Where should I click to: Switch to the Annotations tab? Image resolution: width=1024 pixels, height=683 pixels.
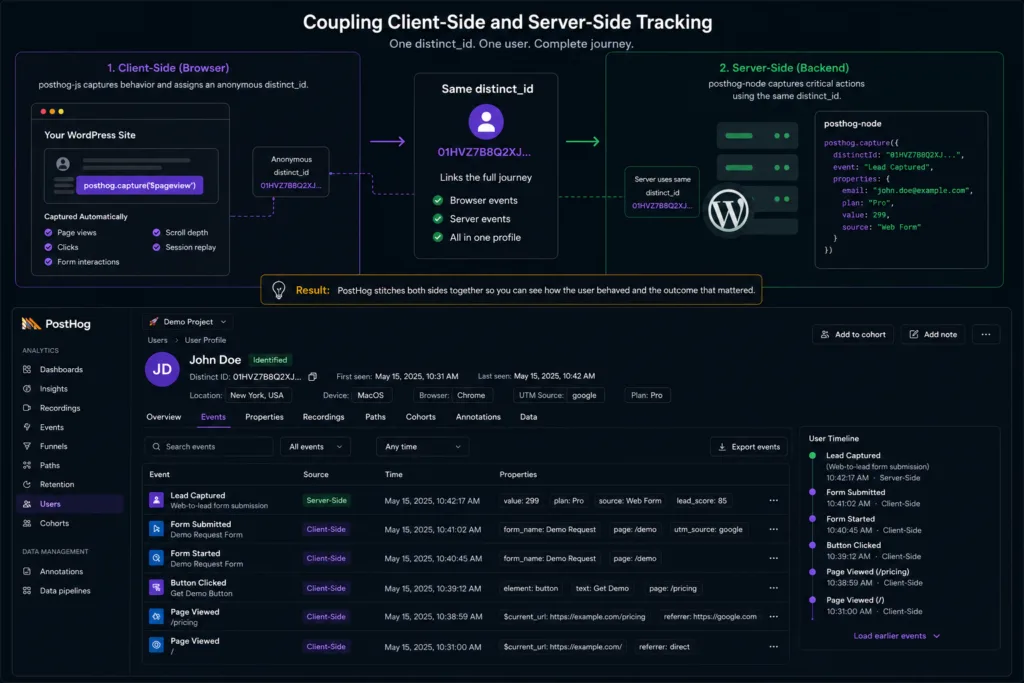coord(478,417)
